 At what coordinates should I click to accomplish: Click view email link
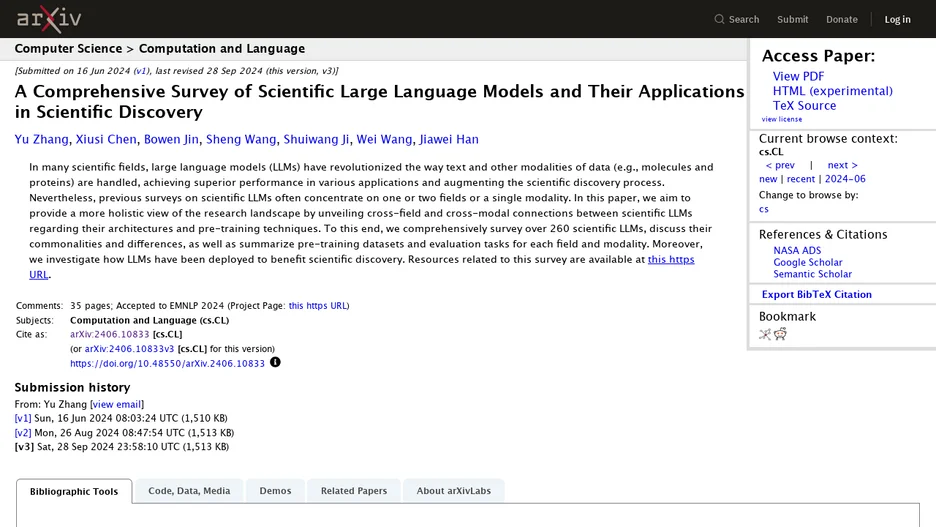pyautogui.click(x=117, y=404)
